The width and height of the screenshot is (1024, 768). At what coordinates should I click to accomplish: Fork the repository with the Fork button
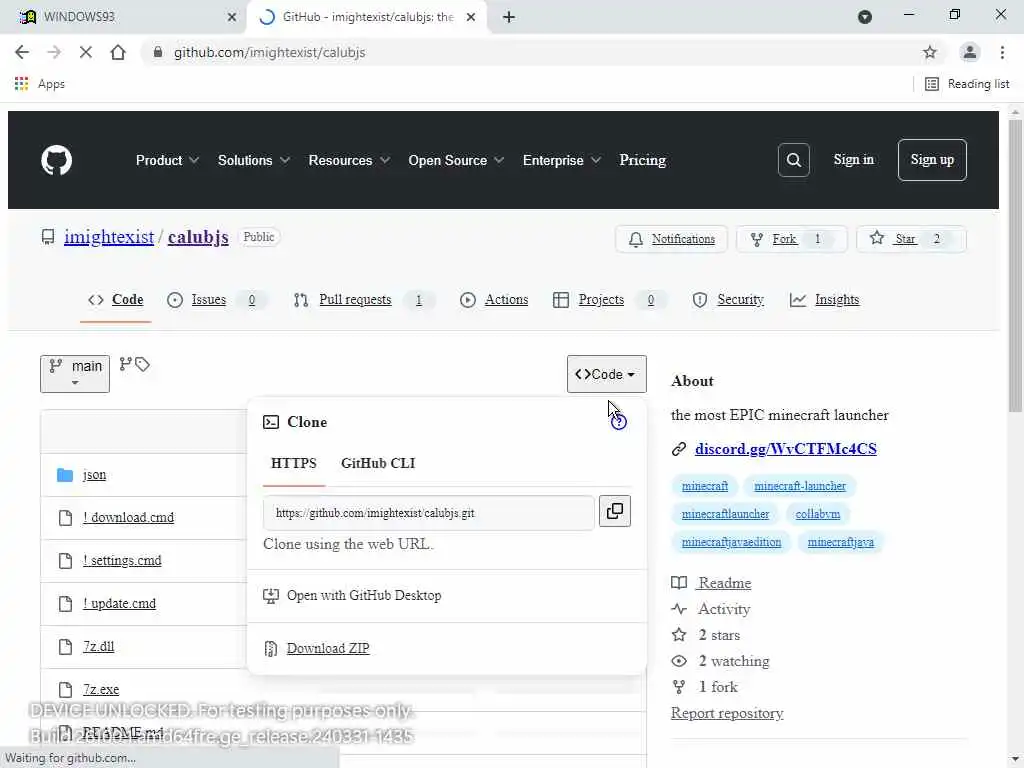(x=792, y=239)
